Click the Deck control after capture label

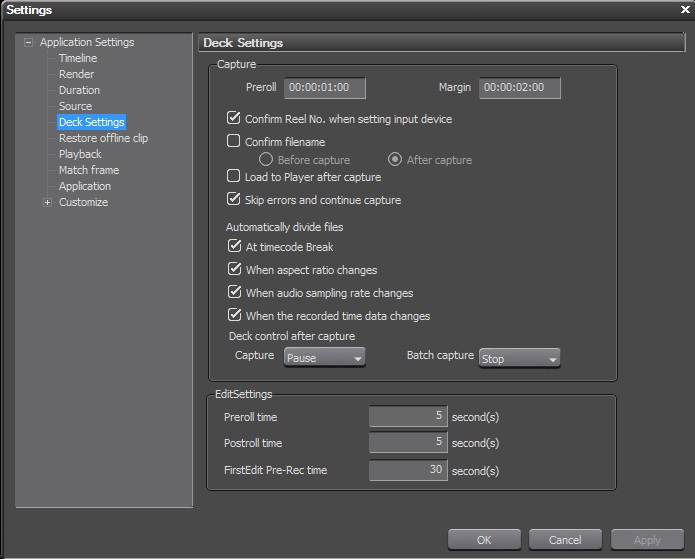tap(292, 336)
